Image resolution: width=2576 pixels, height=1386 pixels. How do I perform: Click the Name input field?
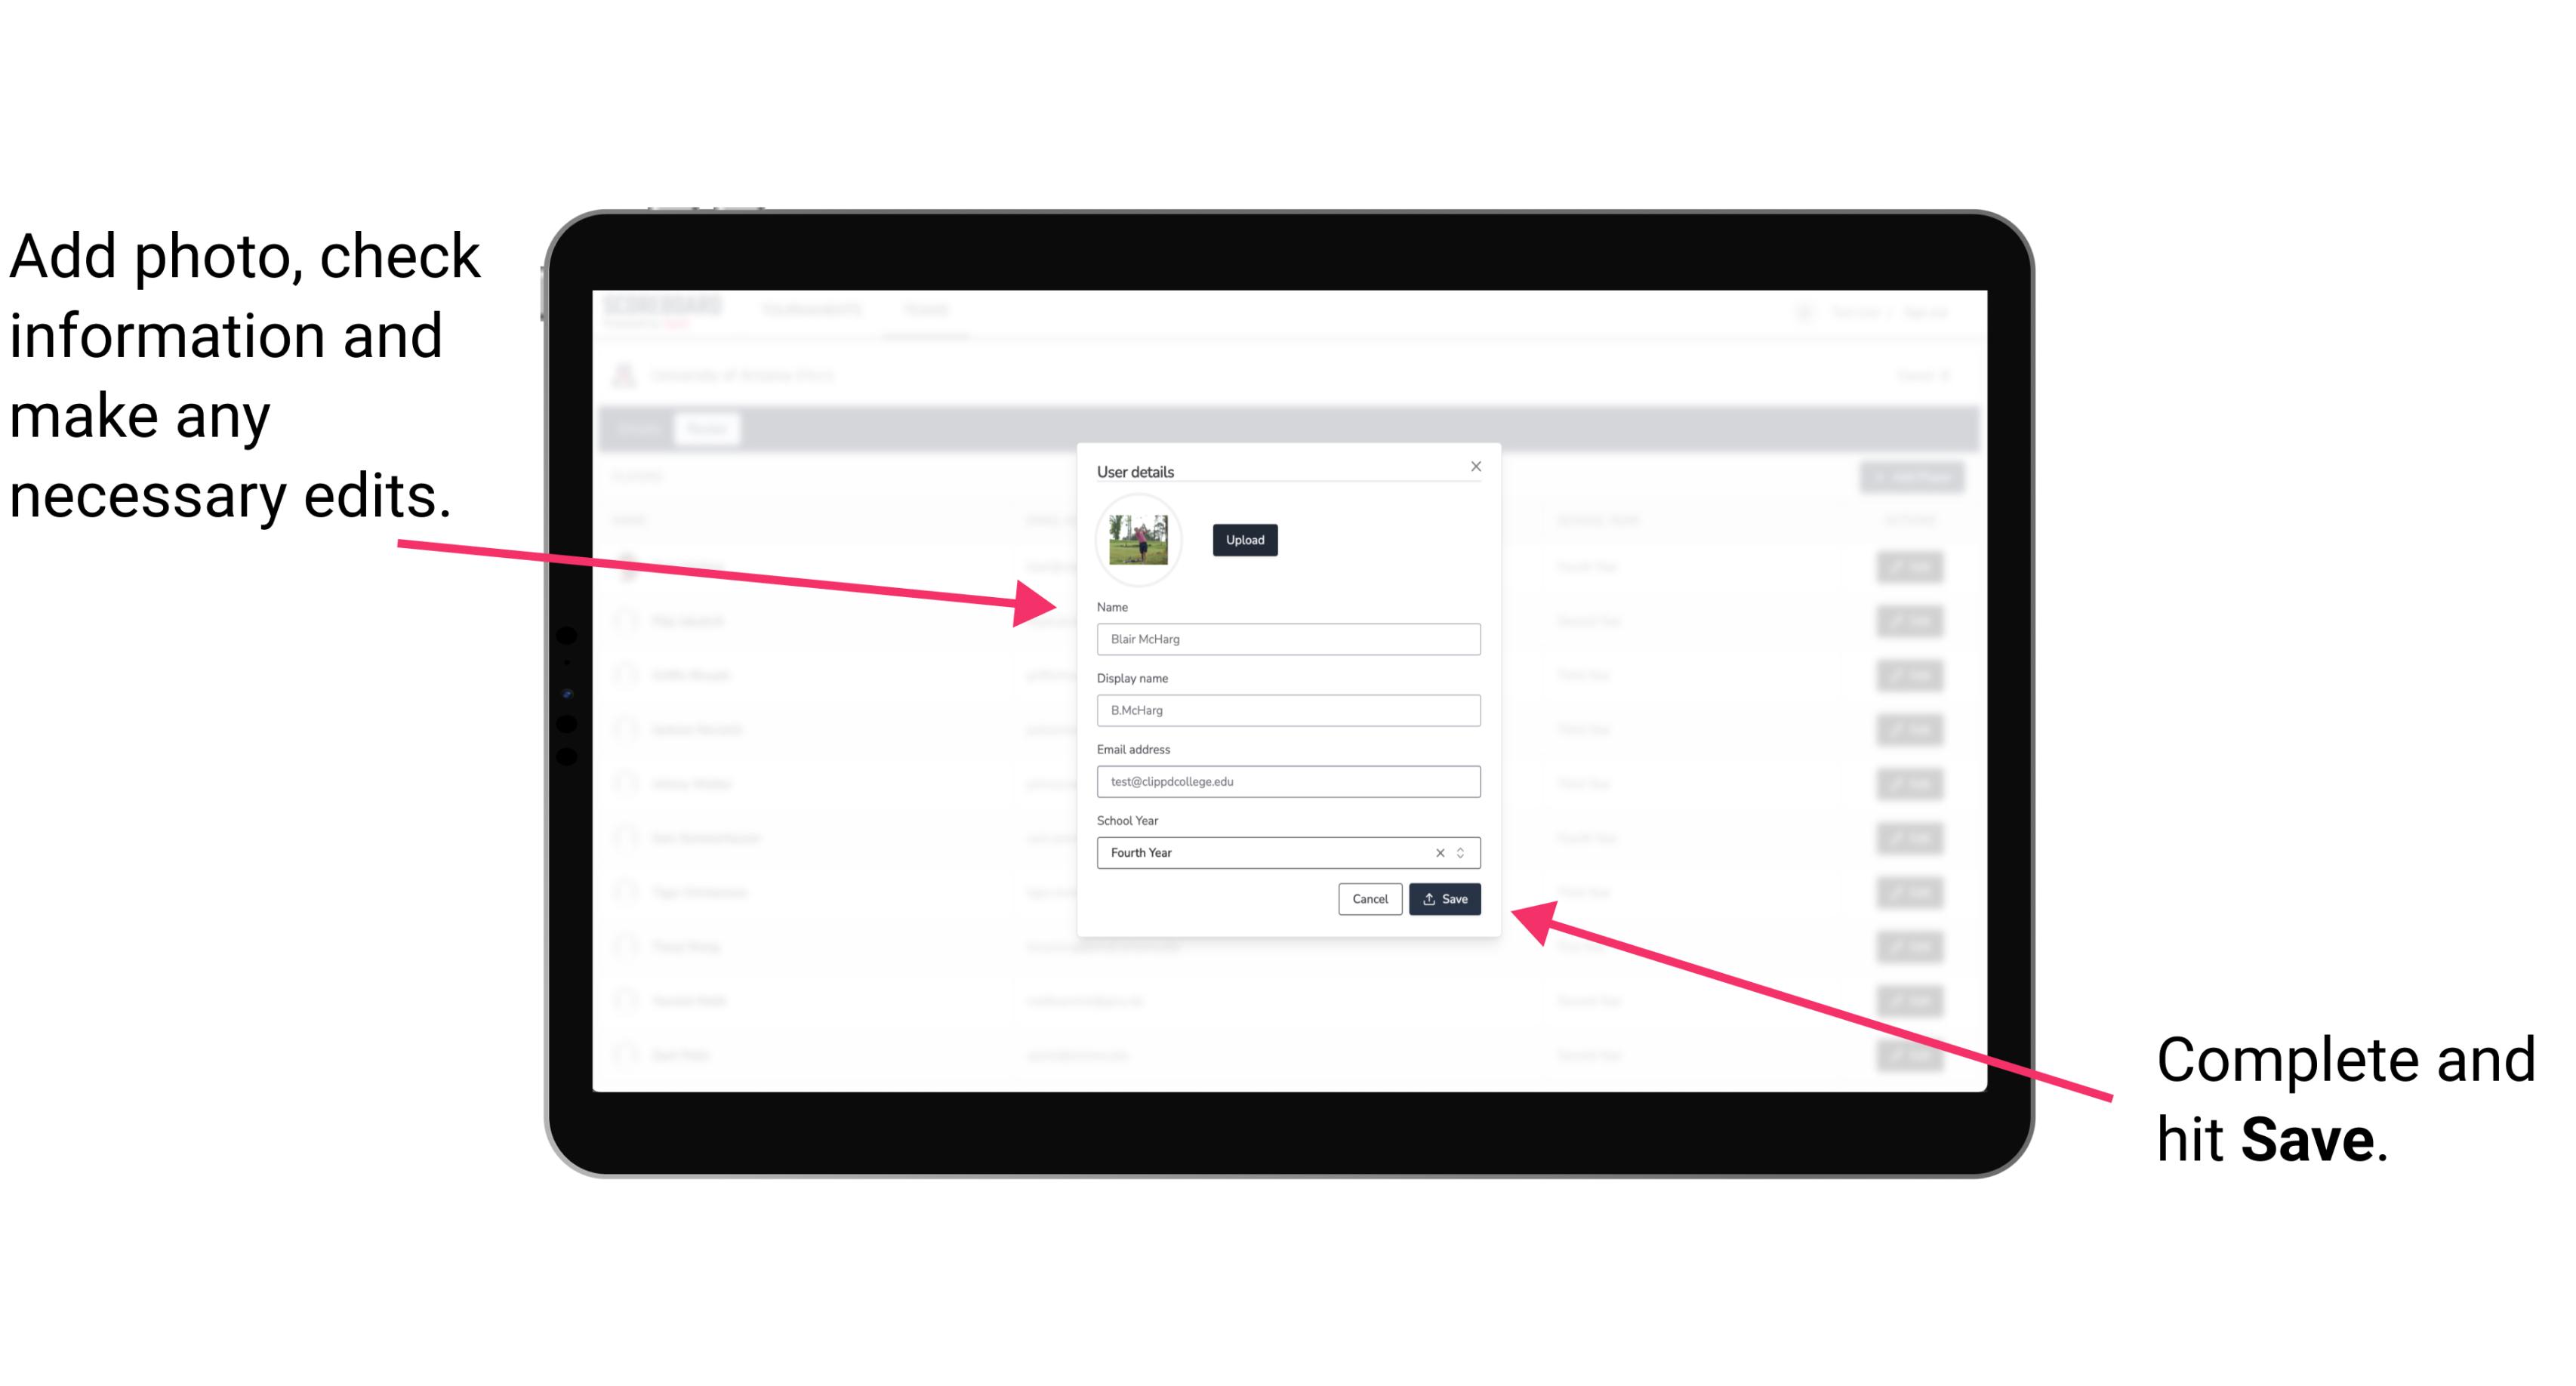tap(1286, 639)
